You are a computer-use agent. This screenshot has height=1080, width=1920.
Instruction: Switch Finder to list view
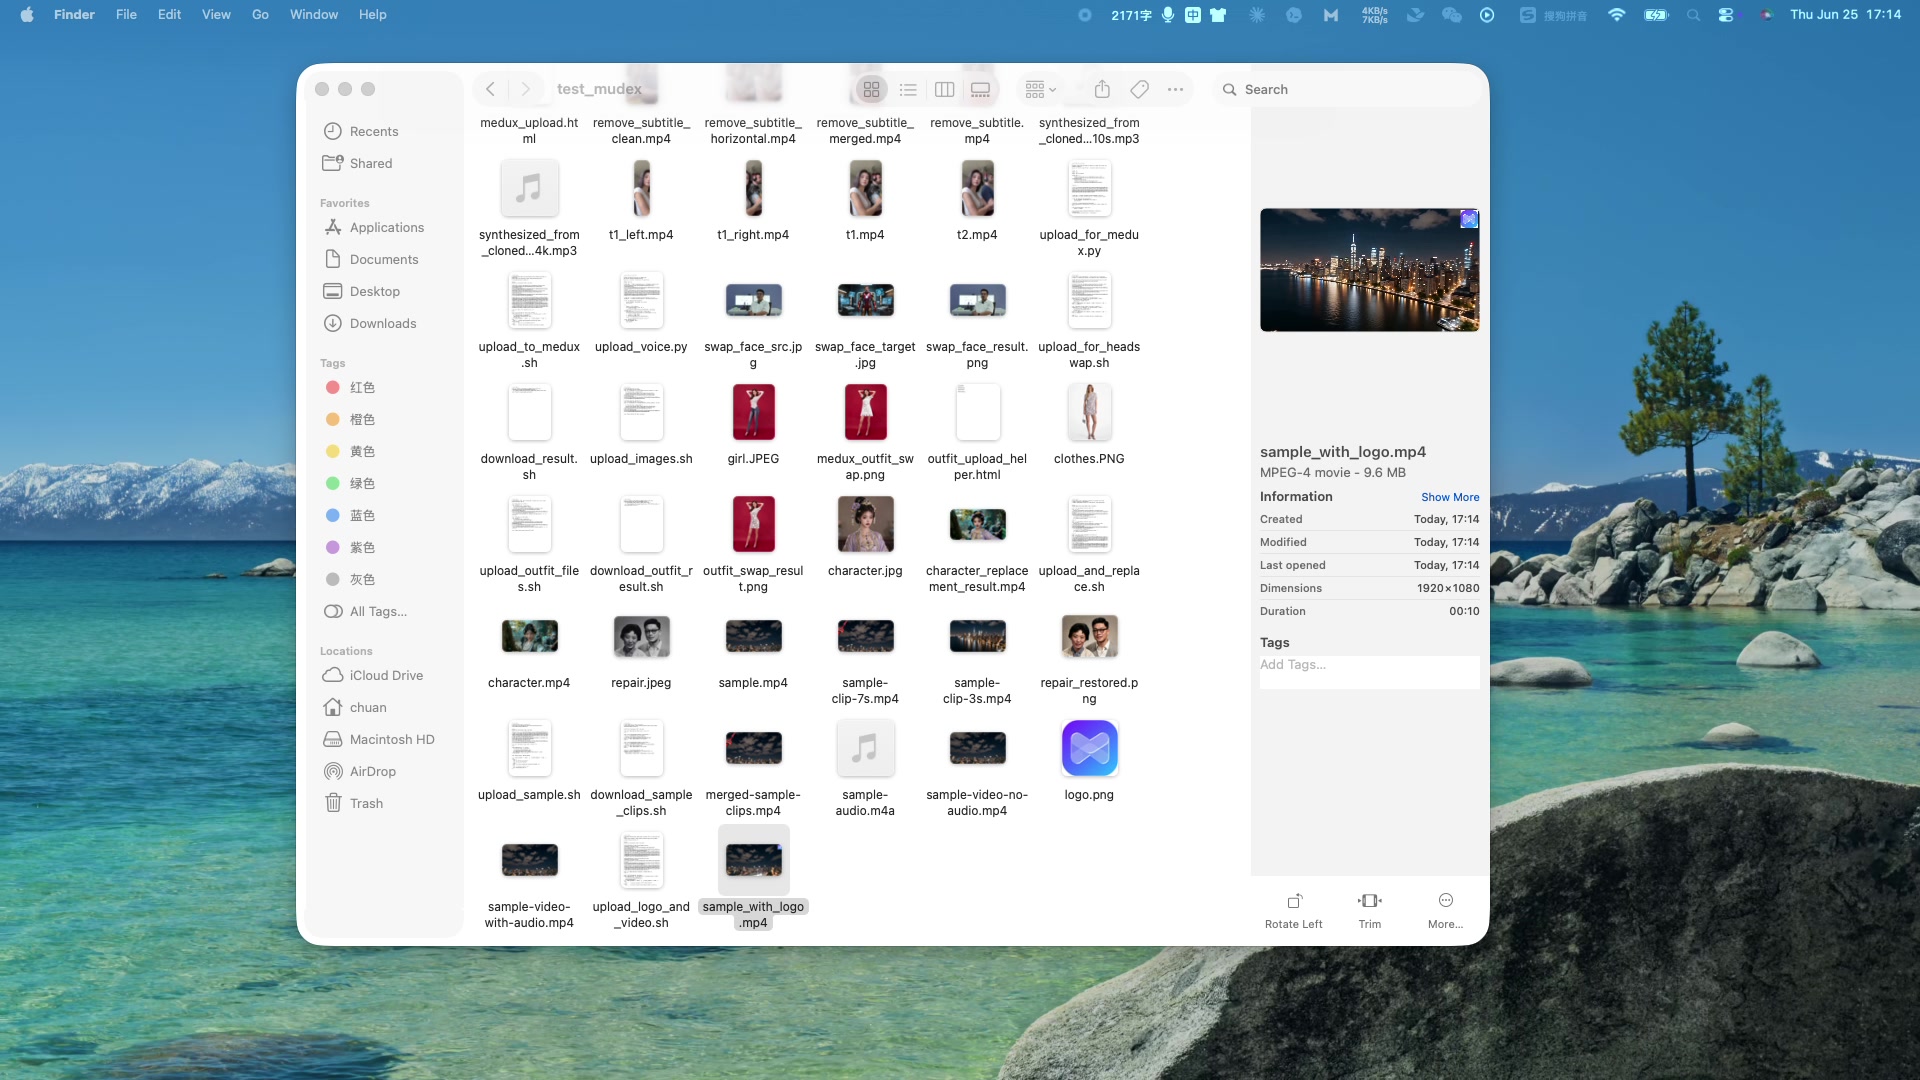[908, 90]
